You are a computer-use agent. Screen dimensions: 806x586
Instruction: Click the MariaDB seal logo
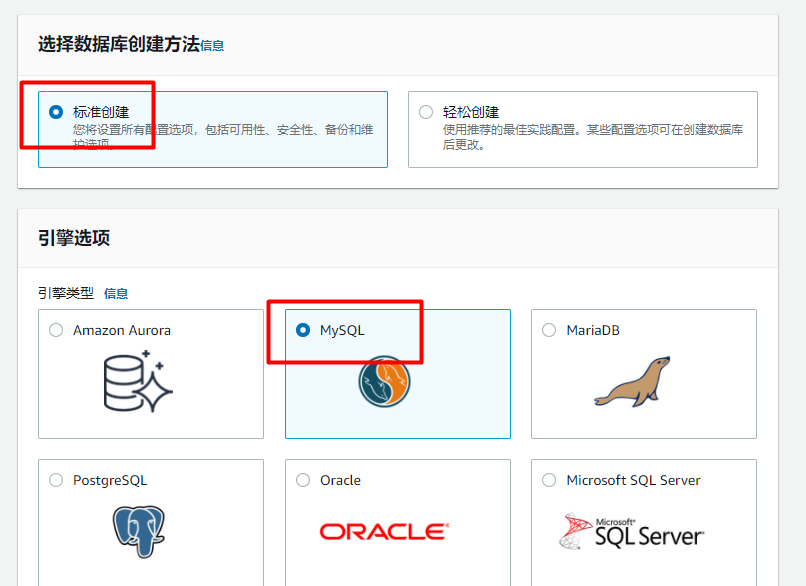(633, 381)
